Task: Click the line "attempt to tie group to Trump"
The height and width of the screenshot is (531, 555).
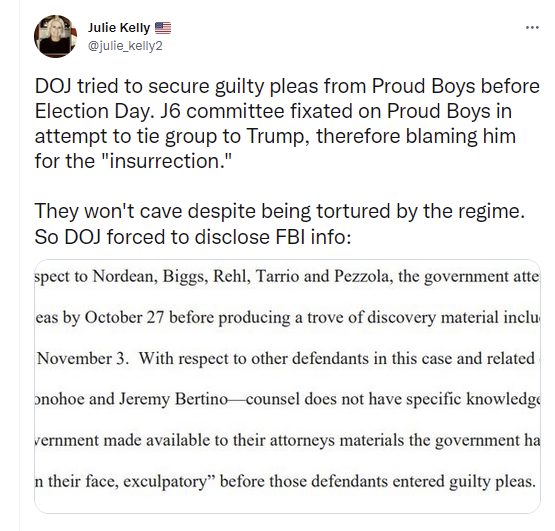Action: [x=275, y=137]
